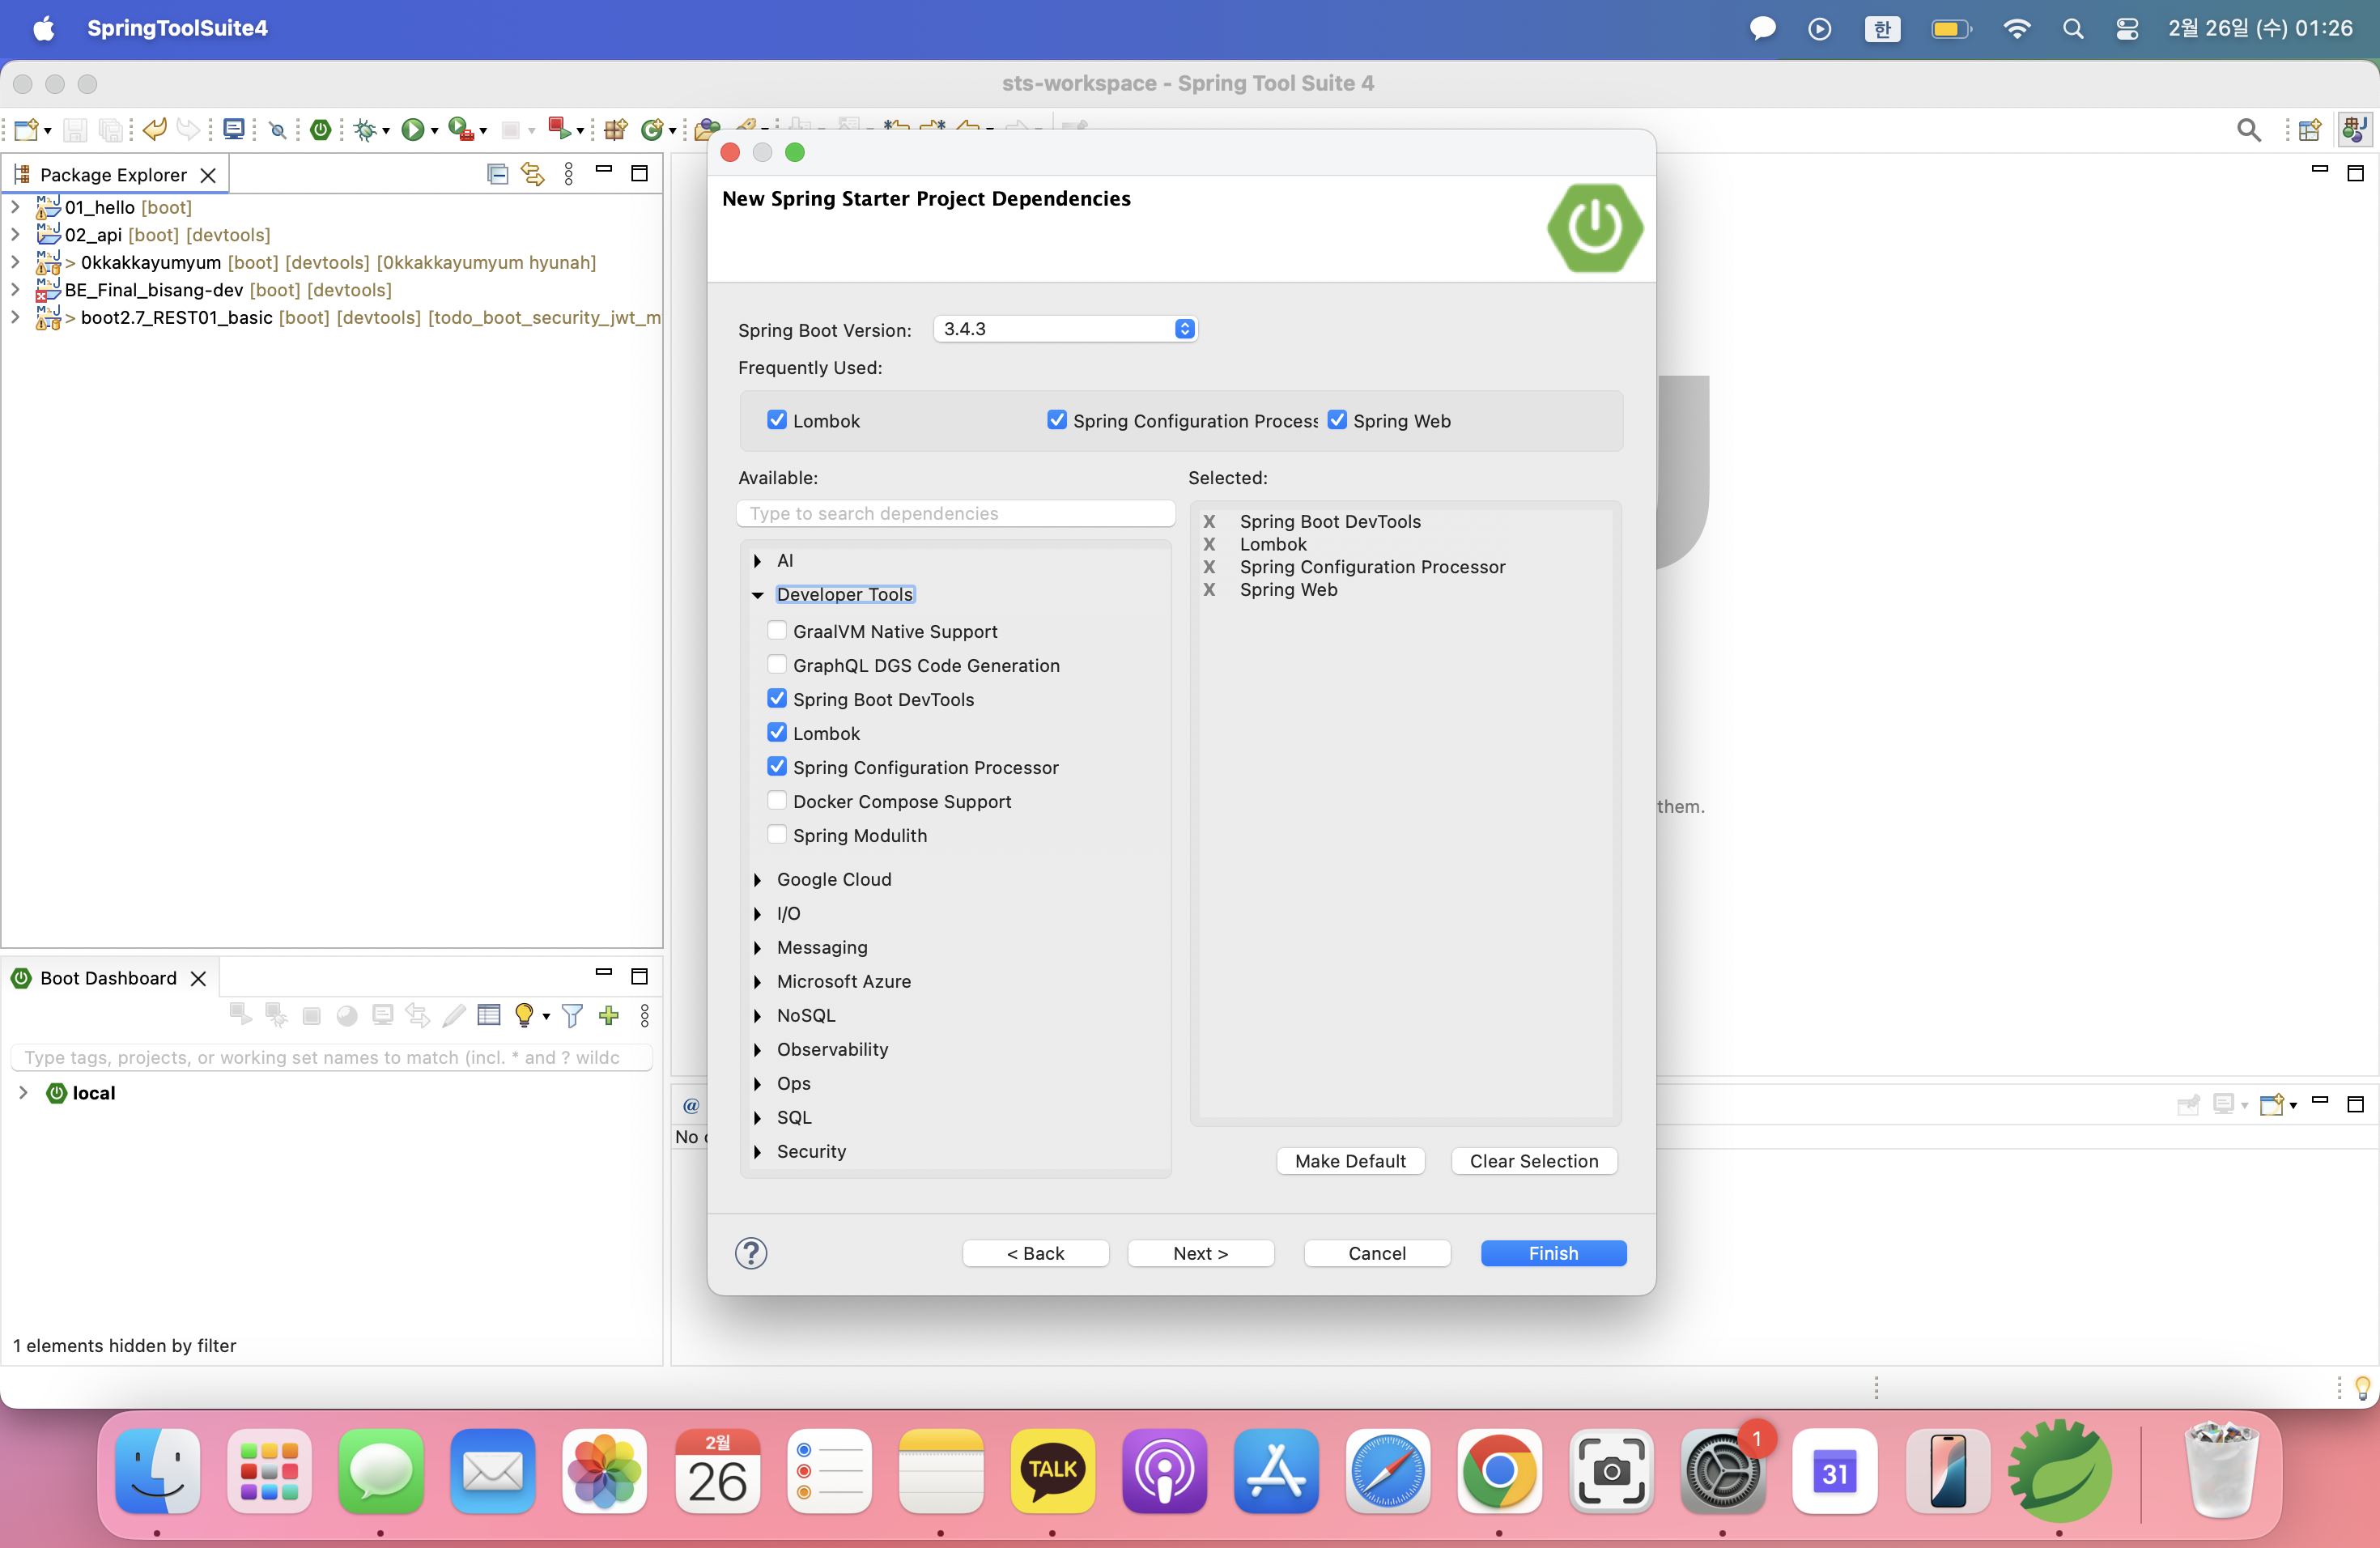Uncheck Spring Configuration Processor in Frequently Used
The width and height of the screenshot is (2380, 1548).
coord(1057,420)
